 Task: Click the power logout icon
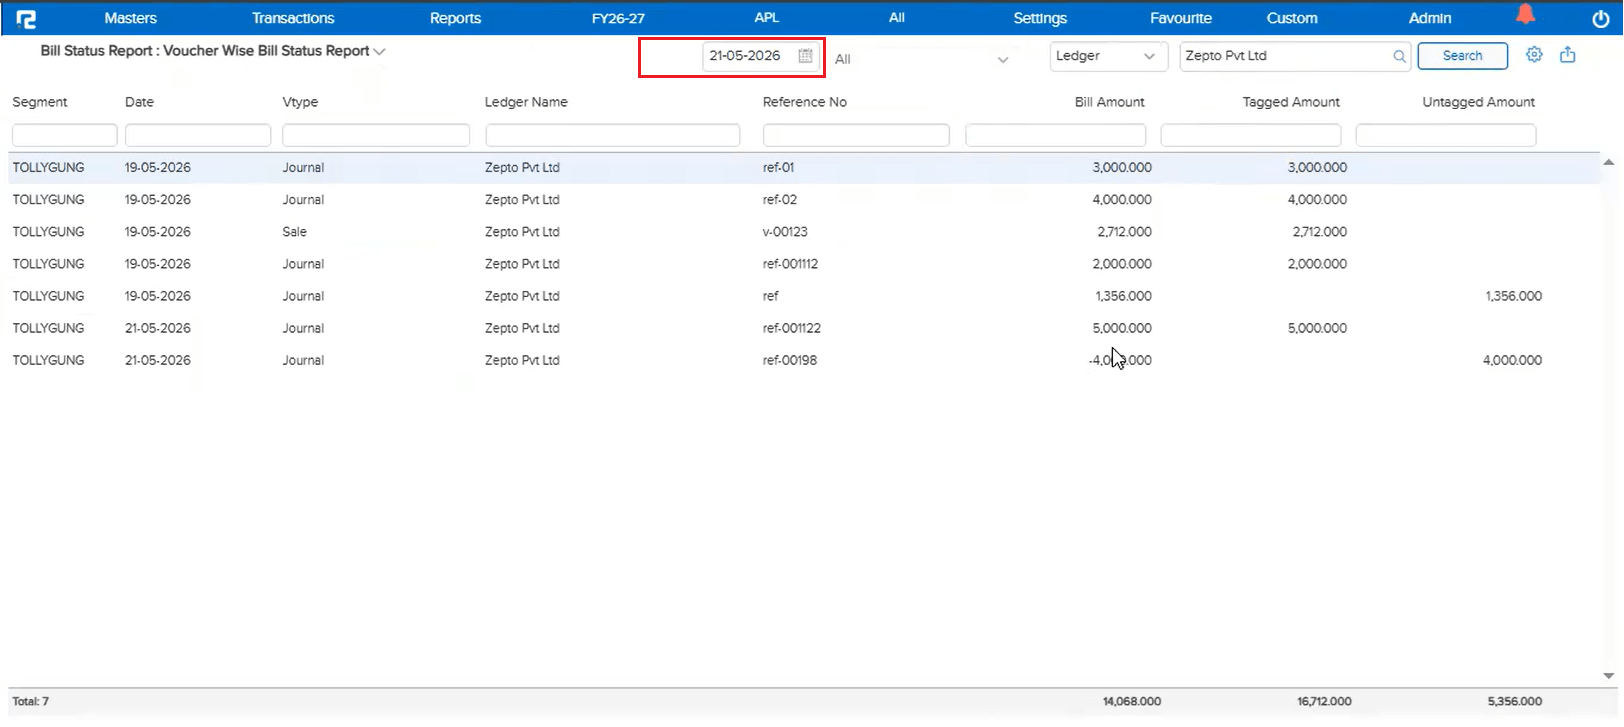click(1600, 19)
